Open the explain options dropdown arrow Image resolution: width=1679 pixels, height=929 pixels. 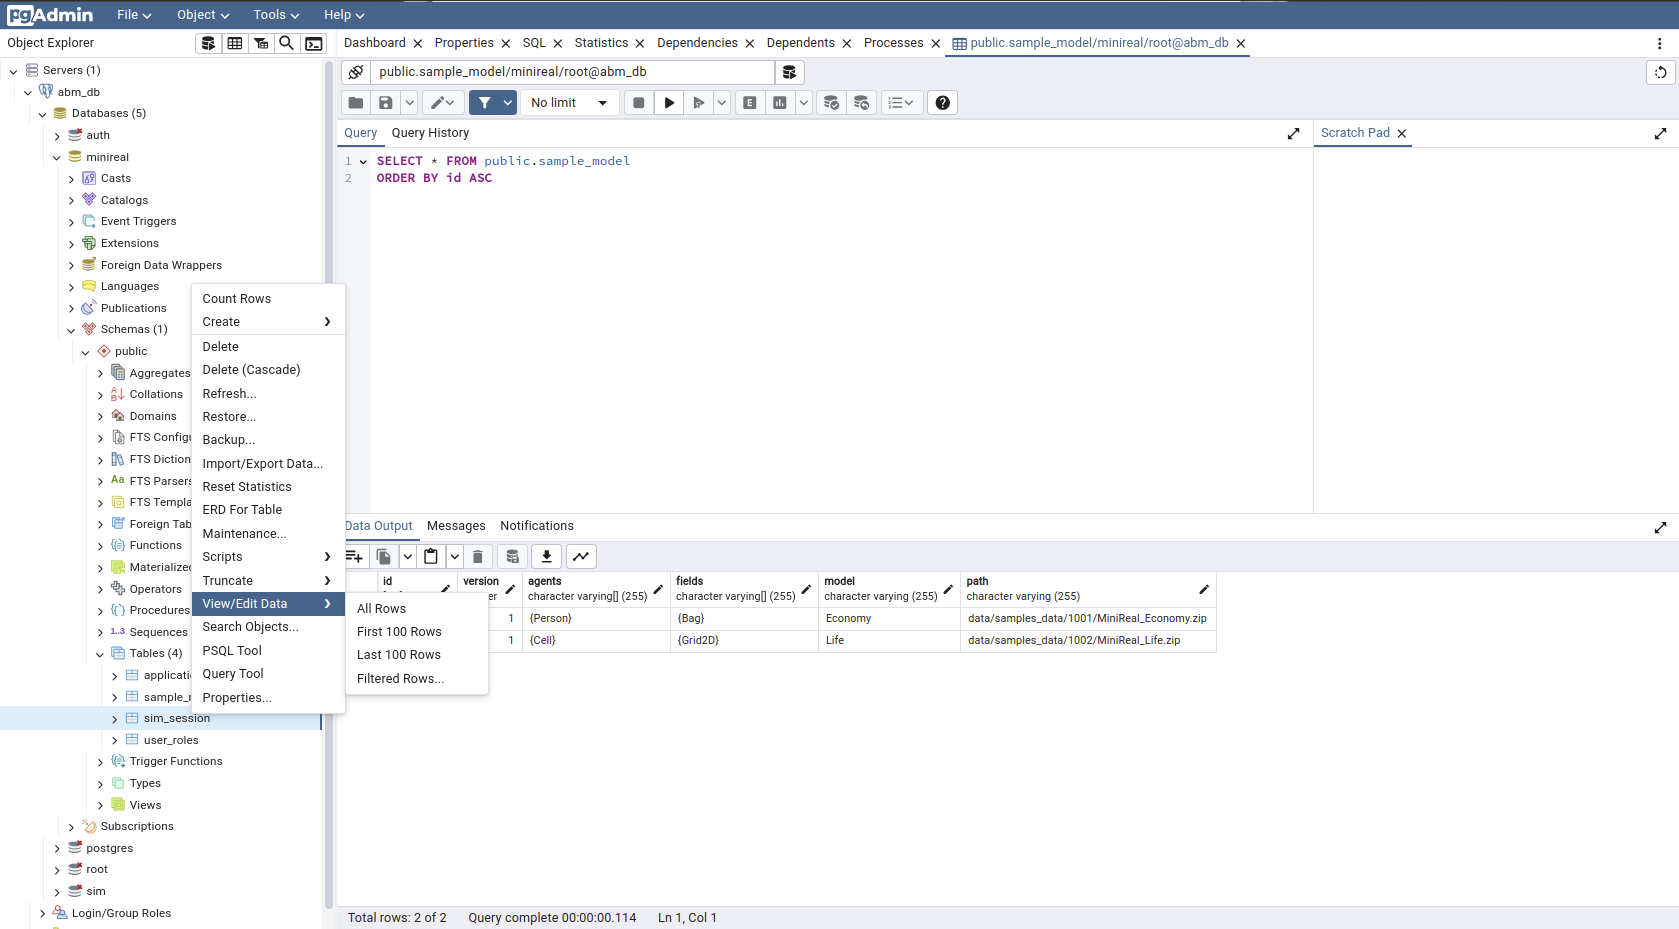click(x=803, y=103)
